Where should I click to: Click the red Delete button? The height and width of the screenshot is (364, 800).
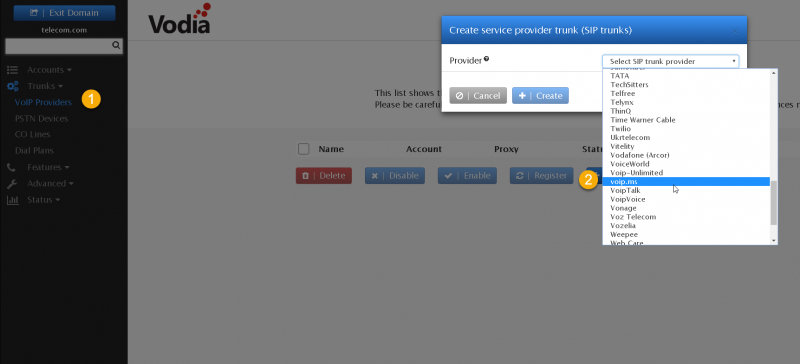click(324, 176)
